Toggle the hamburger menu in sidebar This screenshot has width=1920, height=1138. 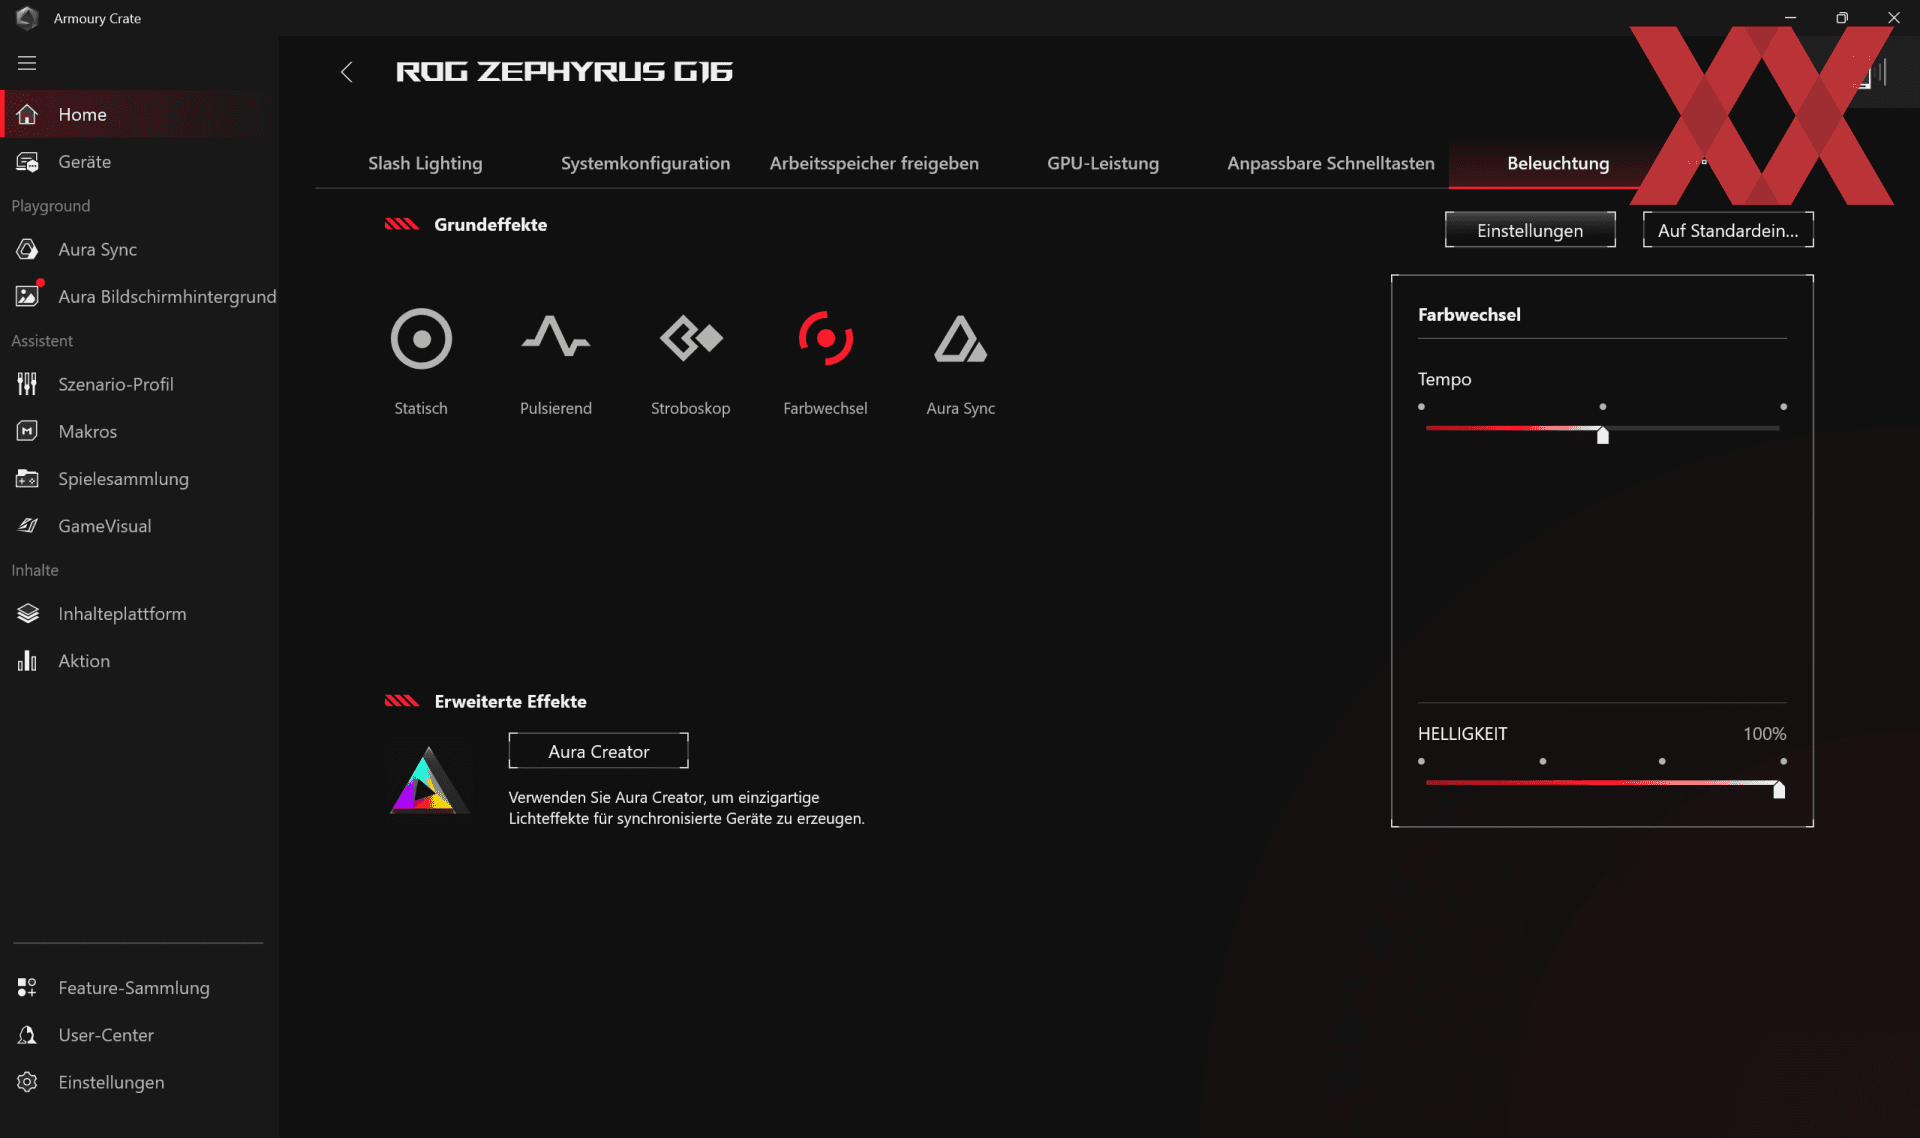tap(27, 63)
